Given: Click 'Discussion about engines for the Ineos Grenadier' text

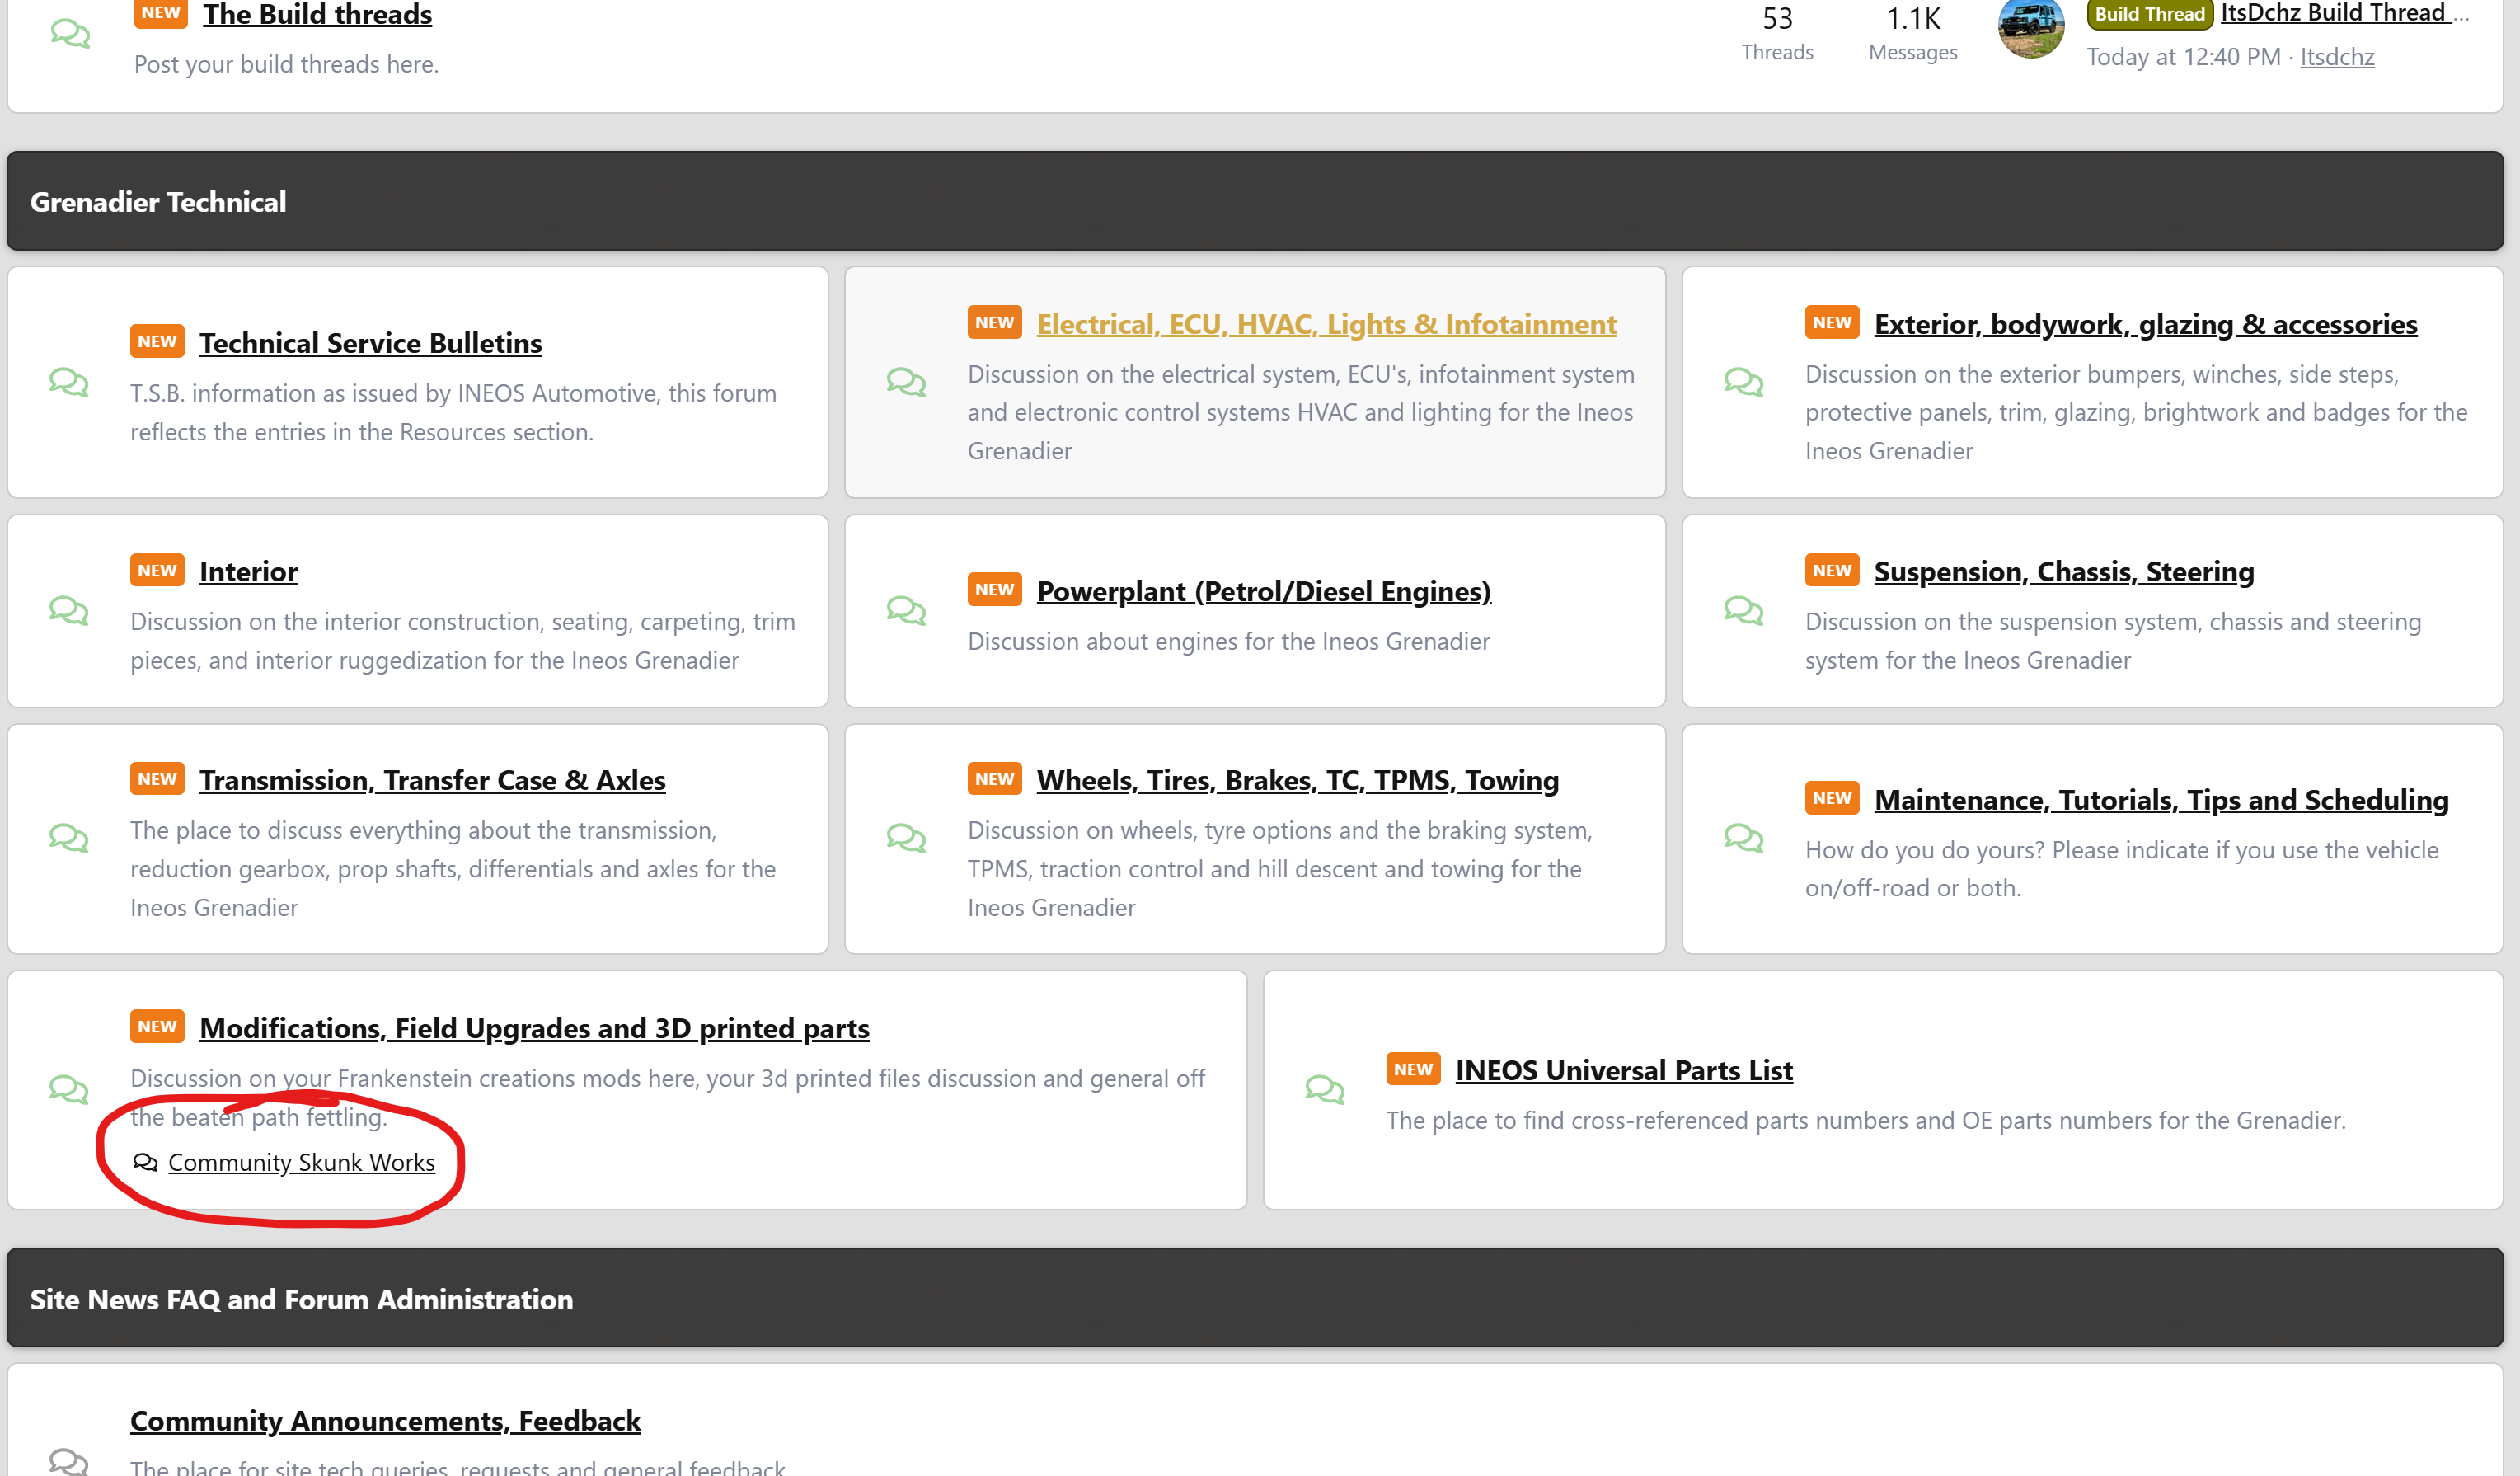Looking at the screenshot, I should (1229, 641).
